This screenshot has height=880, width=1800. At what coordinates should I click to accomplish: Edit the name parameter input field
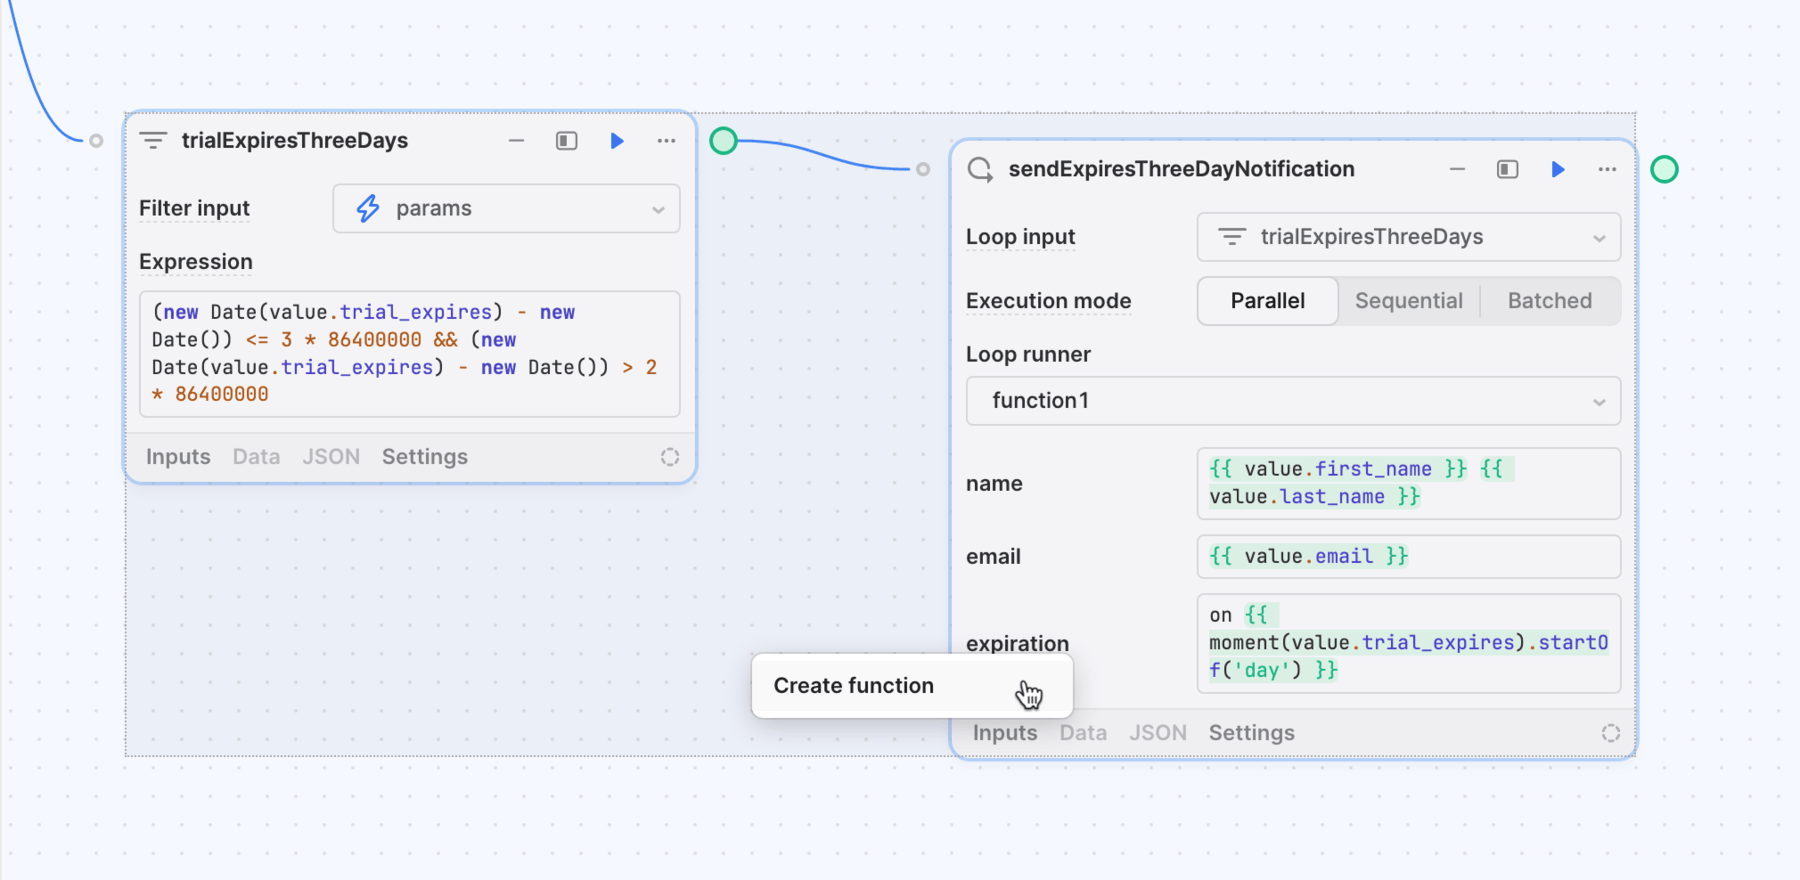tap(1409, 484)
